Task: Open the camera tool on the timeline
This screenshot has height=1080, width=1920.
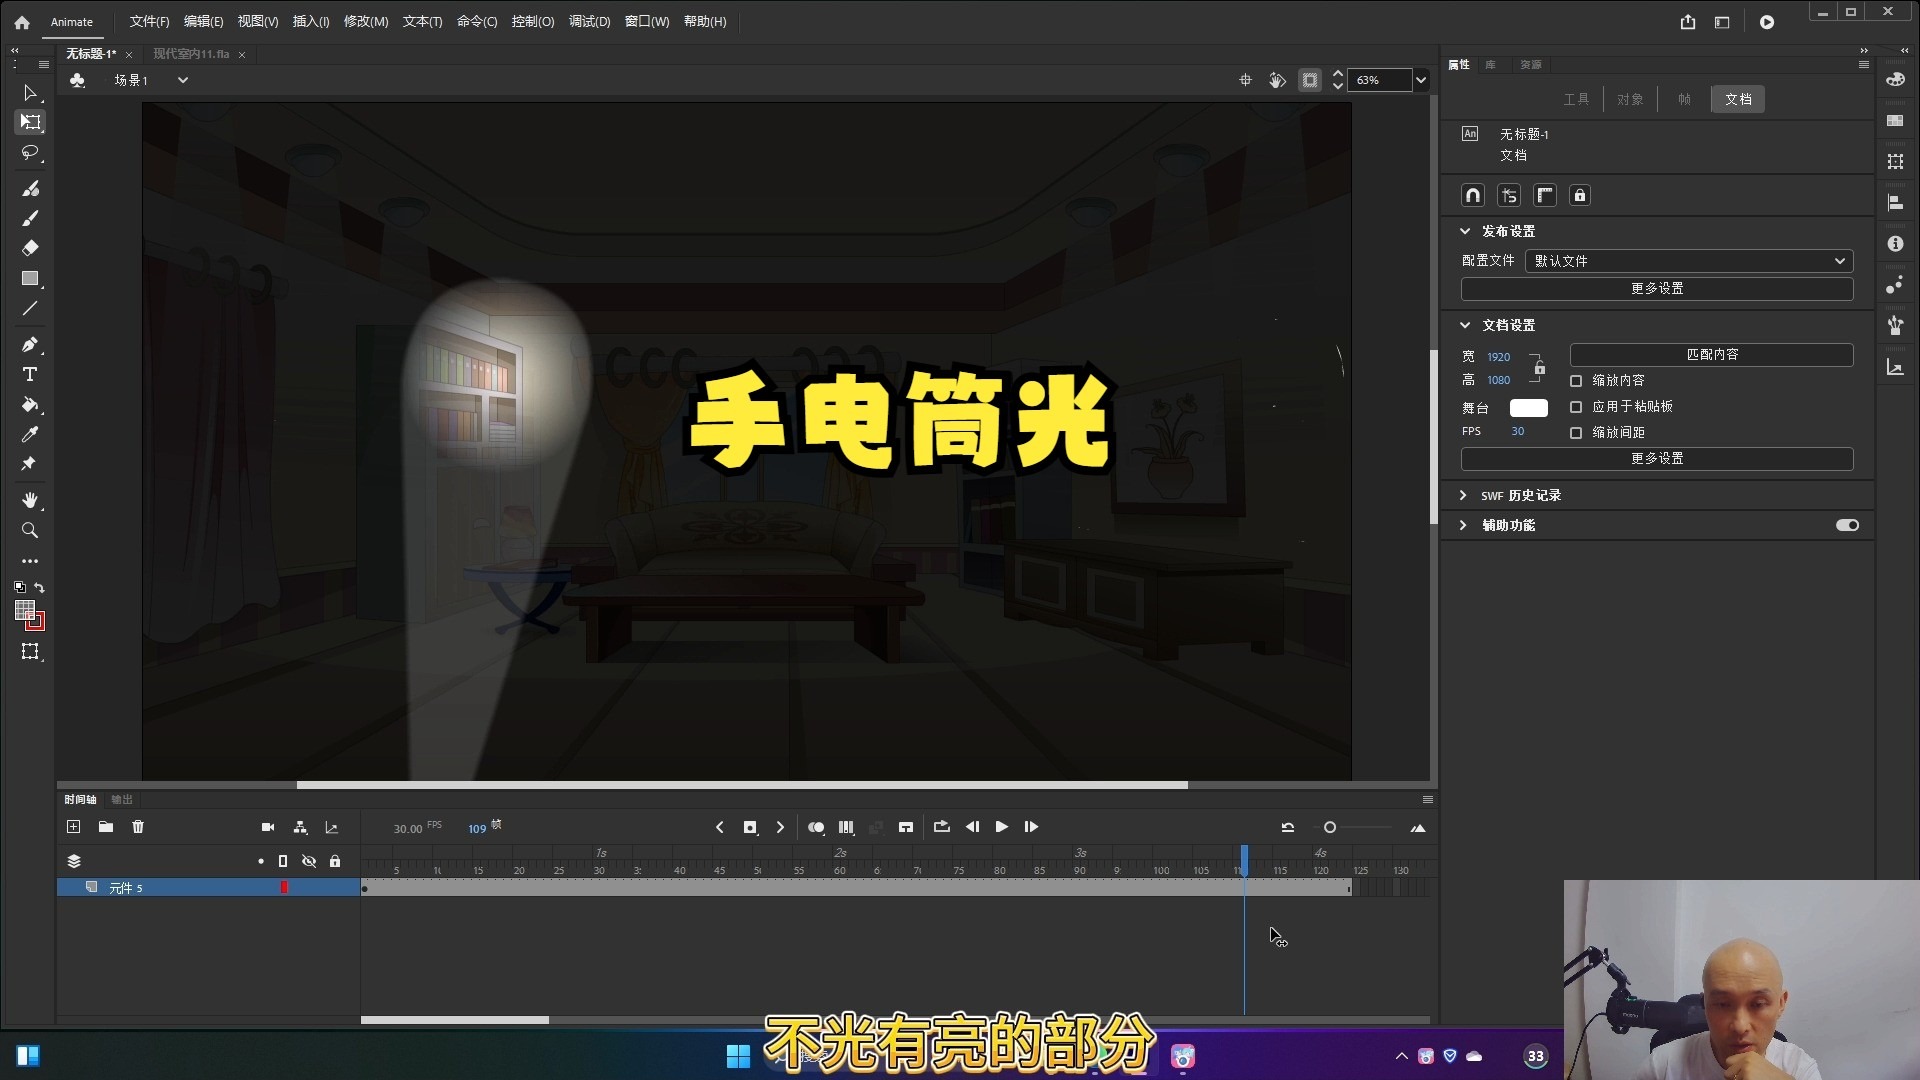Action: click(268, 827)
